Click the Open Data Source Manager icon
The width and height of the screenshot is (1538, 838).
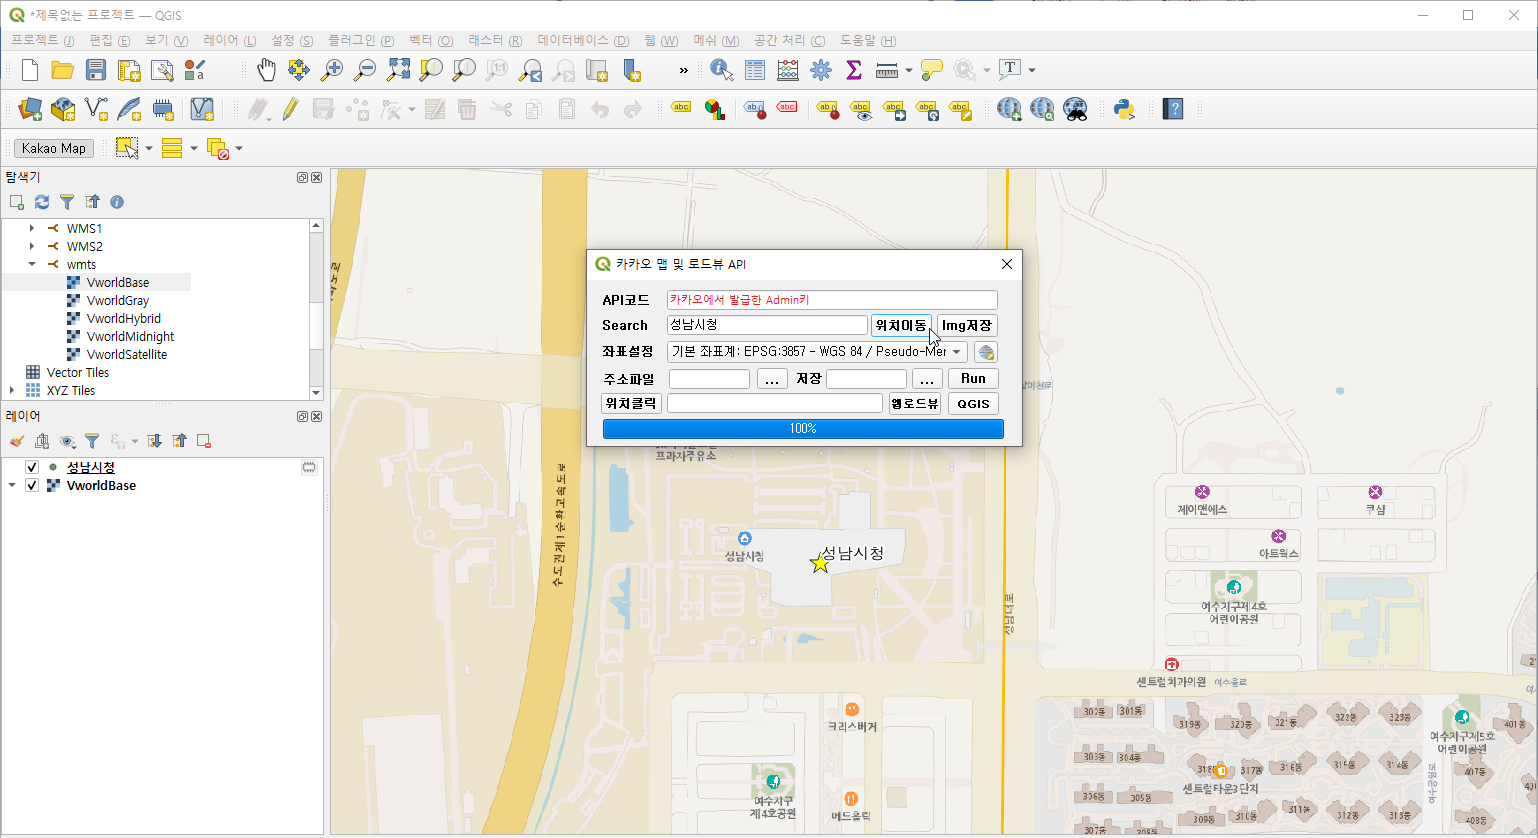pos(29,109)
